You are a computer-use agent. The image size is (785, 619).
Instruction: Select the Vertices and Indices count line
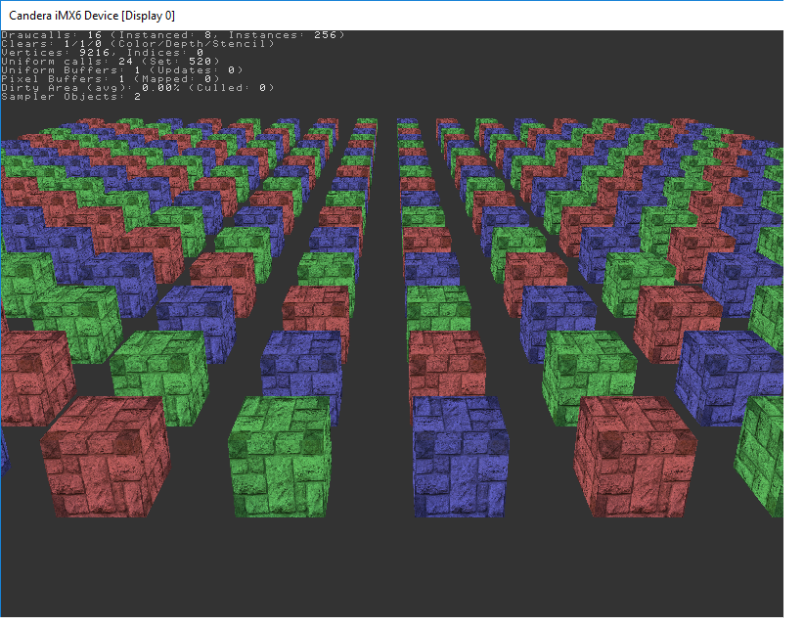(x=103, y=53)
